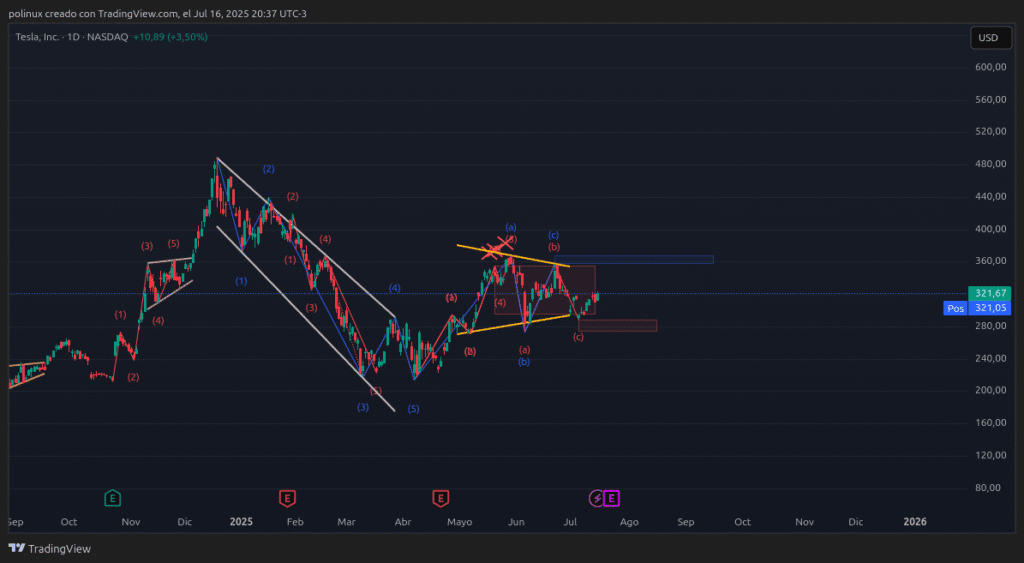
Task: Click the green earnings marker near November
Action: 113,497
